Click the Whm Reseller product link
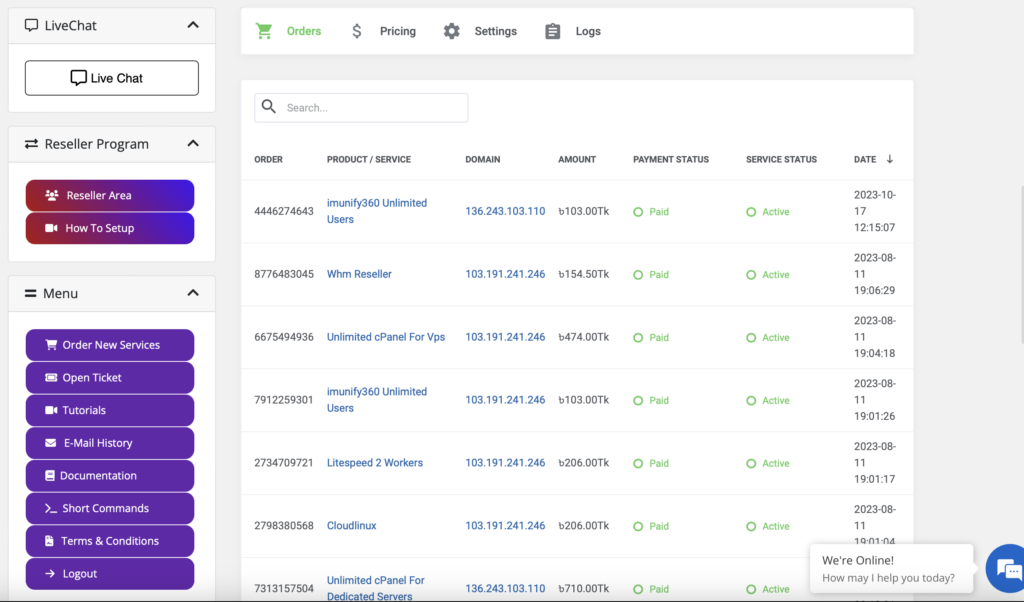This screenshot has width=1024, height=602. point(359,274)
